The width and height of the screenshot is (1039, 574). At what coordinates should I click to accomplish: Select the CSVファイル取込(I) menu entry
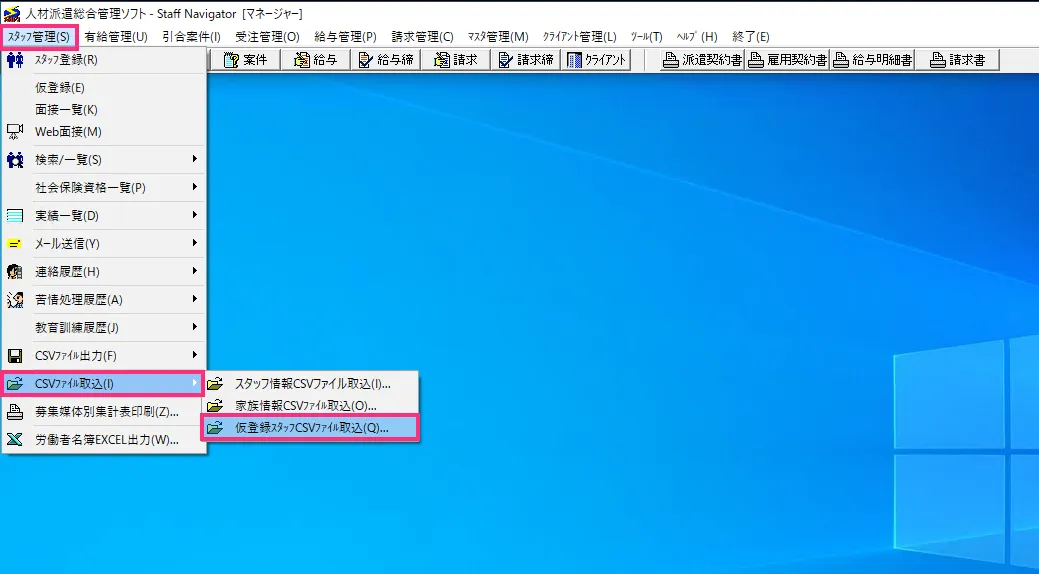(x=103, y=384)
